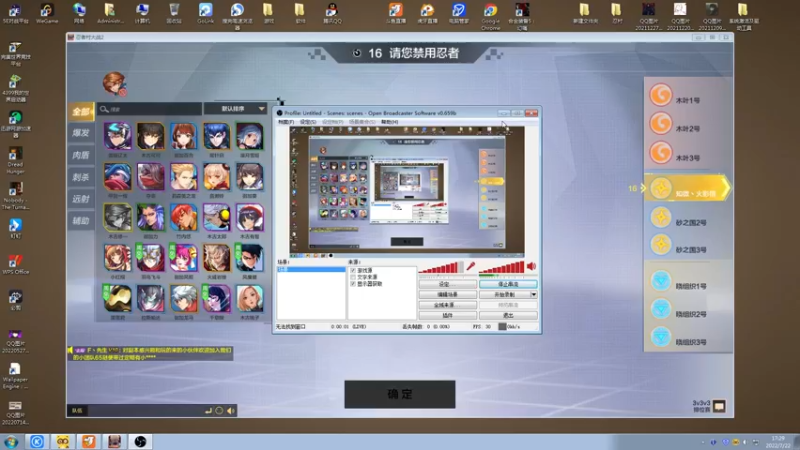
Task: Choose the blonde woman hero portrait
Action: pyautogui.click(x=250, y=298)
